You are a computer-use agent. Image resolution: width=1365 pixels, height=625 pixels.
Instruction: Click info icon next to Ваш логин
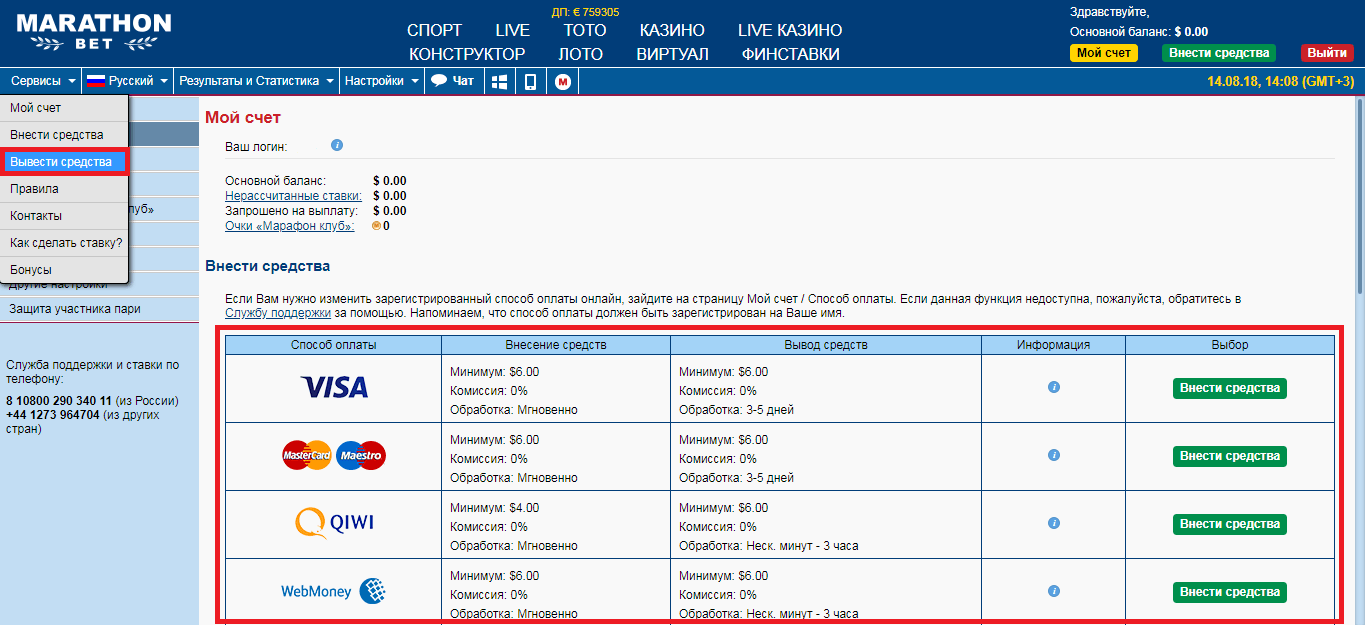coord(337,145)
